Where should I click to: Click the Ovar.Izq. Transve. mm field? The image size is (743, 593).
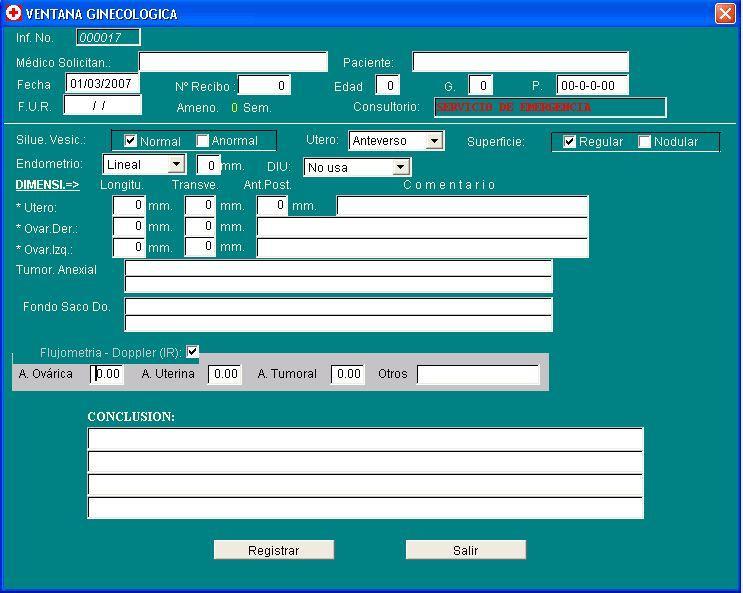(200, 247)
